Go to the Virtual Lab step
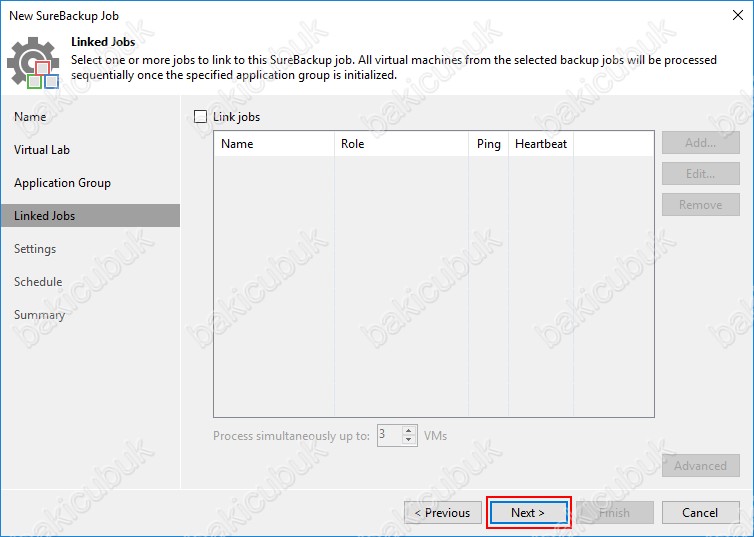The height and width of the screenshot is (537, 754). [42, 150]
